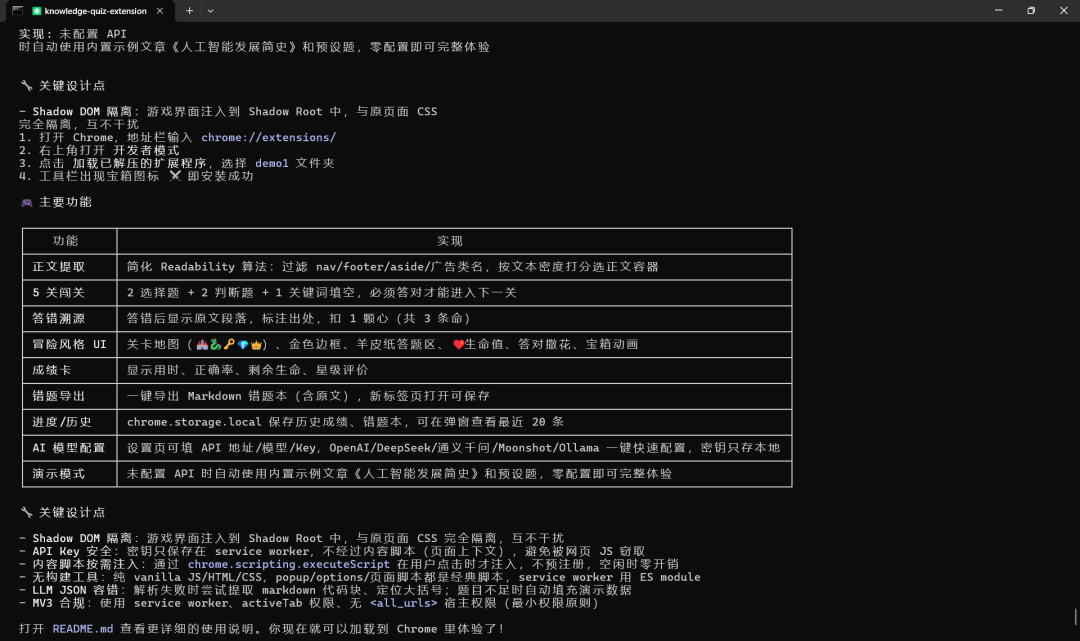Click the wrench emoji above the Shadow DOM bullet list
The height and width of the screenshot is (641, 1080).
click(27, 512)
